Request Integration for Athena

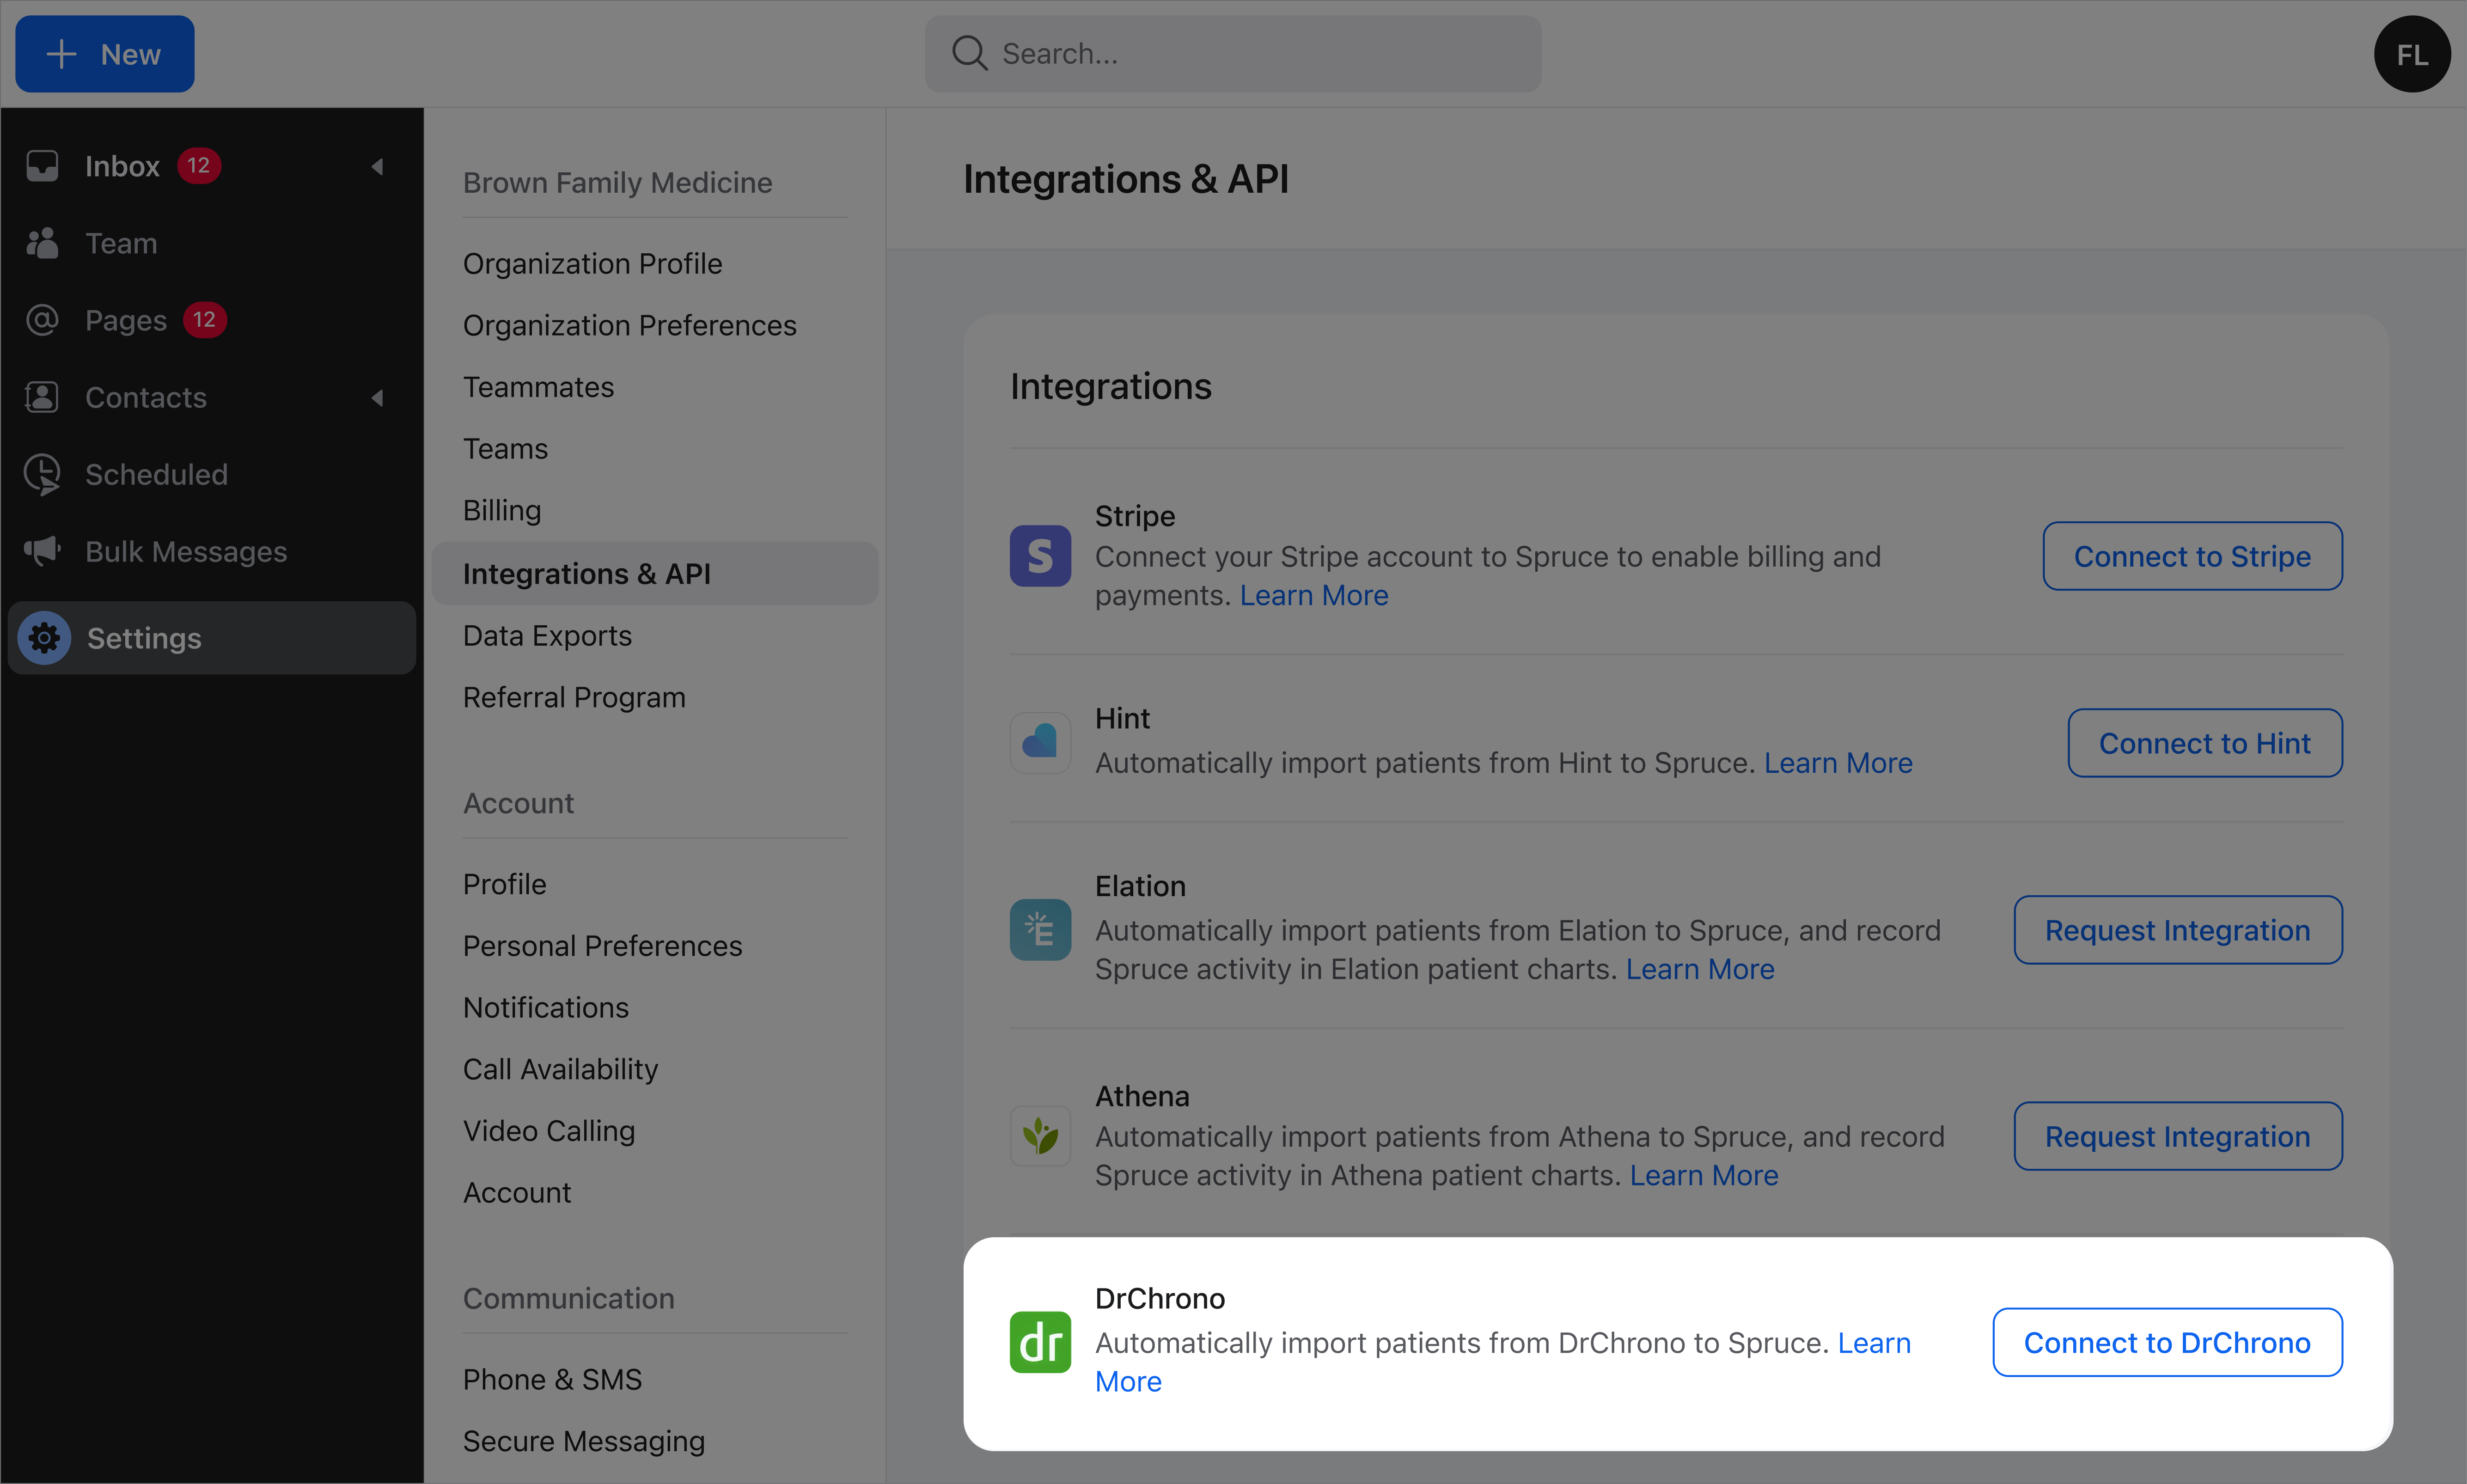[2177, 1136]
